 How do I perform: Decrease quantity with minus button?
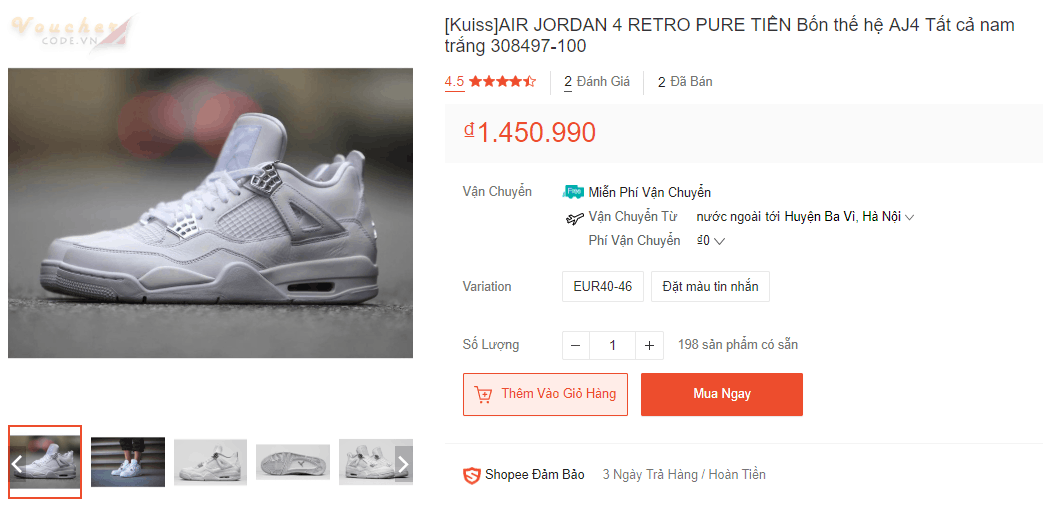pyautogui.click(x=575, y=346)
